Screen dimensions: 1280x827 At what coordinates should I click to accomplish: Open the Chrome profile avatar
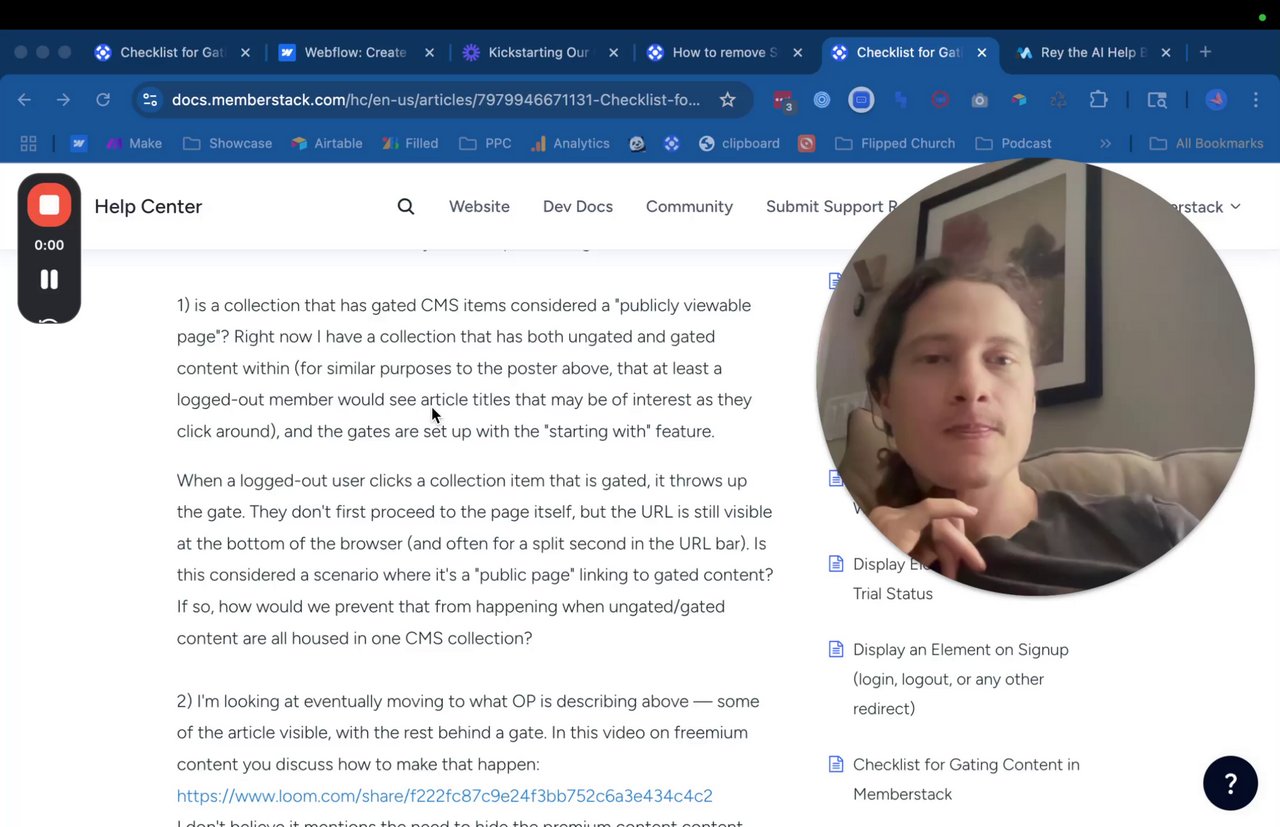click(x=1216, y=100)
